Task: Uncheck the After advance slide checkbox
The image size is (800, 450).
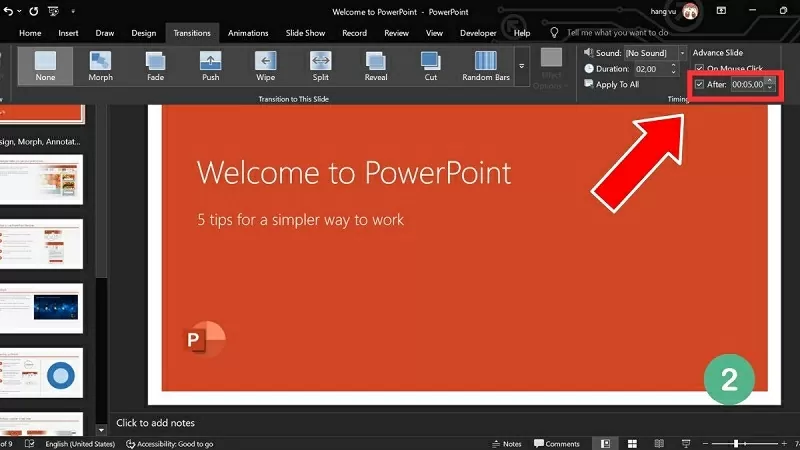Action: click(699, 85)
